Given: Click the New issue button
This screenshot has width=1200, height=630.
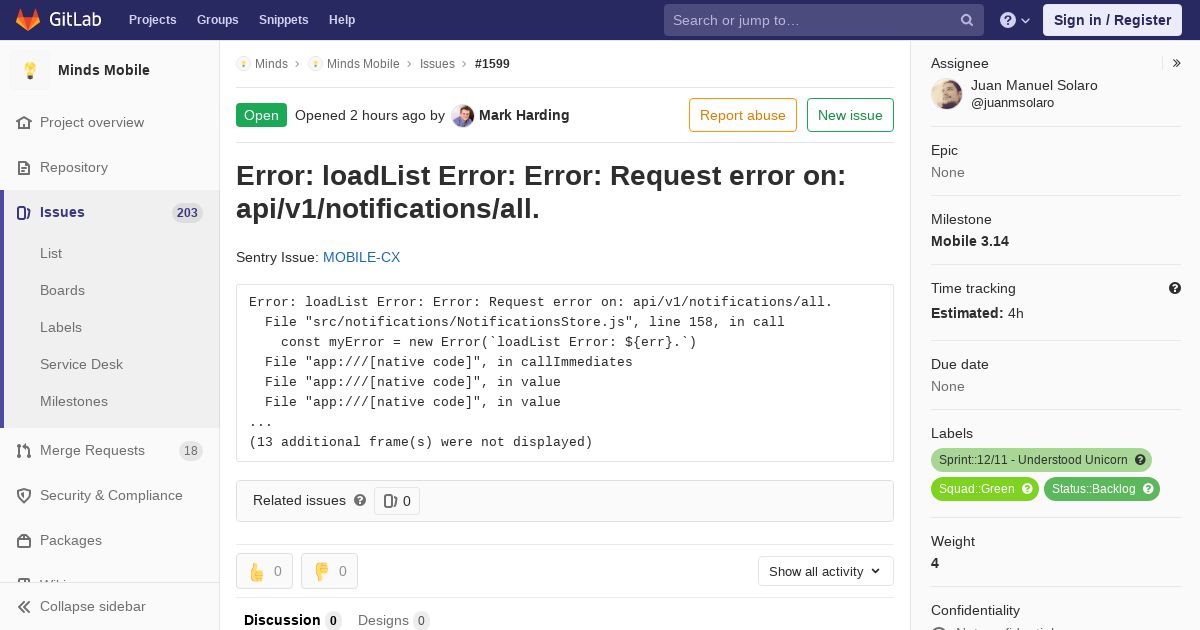Looking at the screenshot, I should point(850,115).
